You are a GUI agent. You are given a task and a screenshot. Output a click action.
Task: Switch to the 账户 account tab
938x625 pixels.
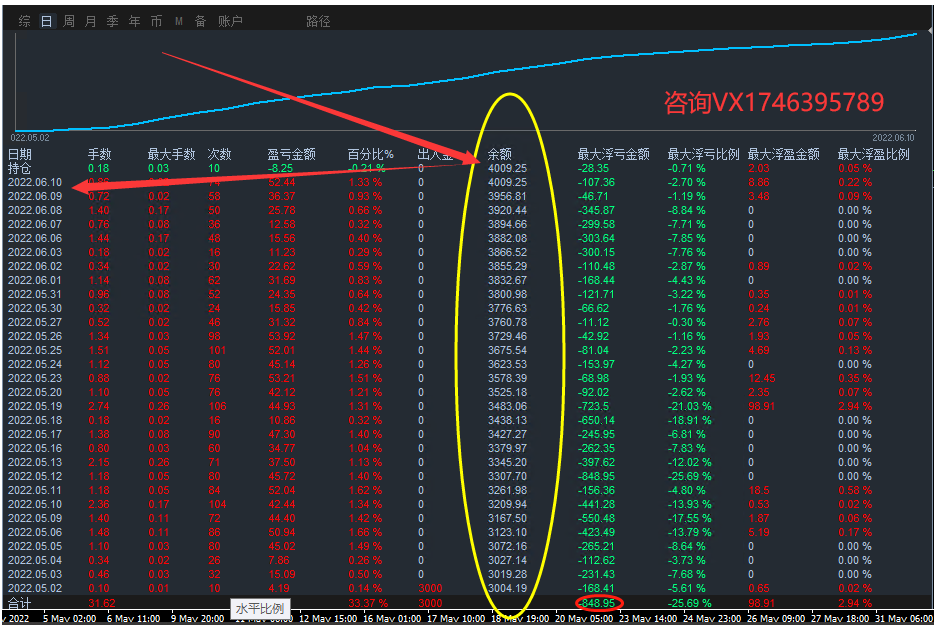pos(230,22)
